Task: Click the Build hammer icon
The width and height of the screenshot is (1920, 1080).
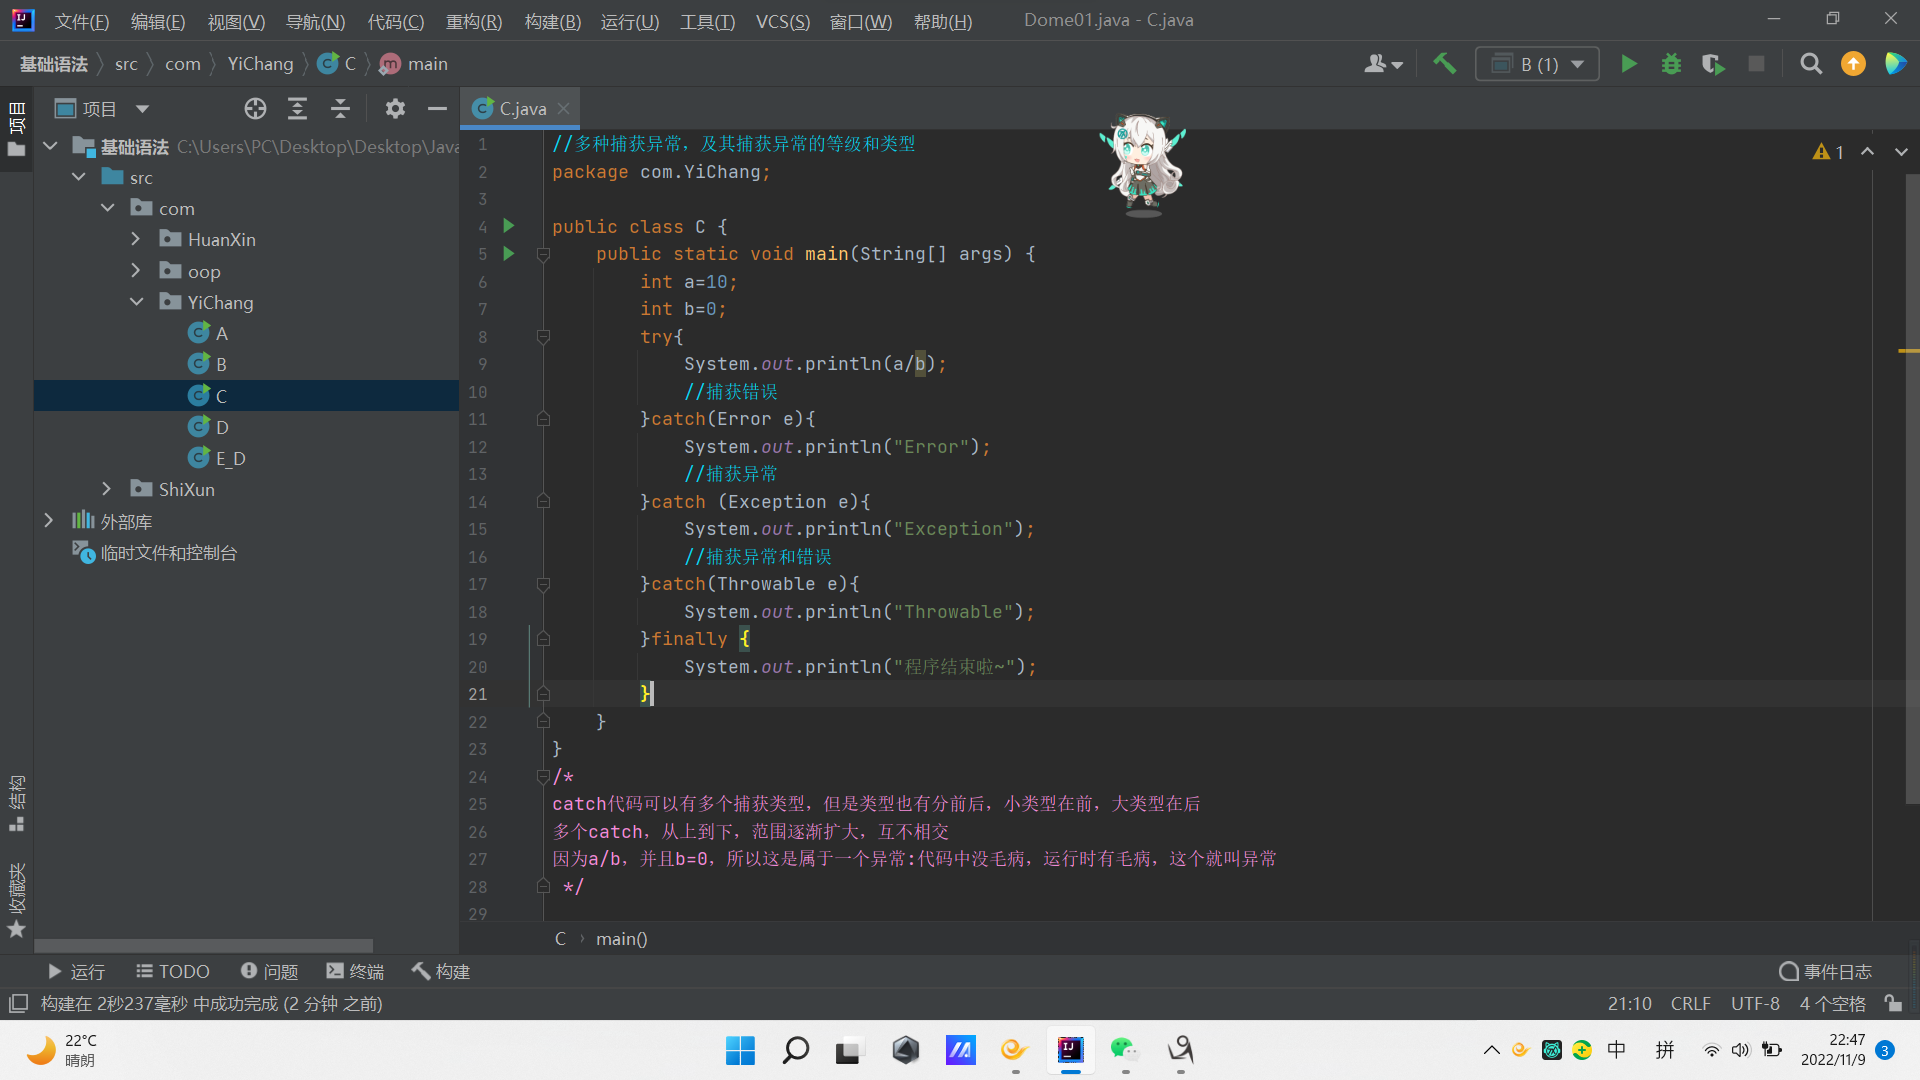Action: tap(1444, 64)
